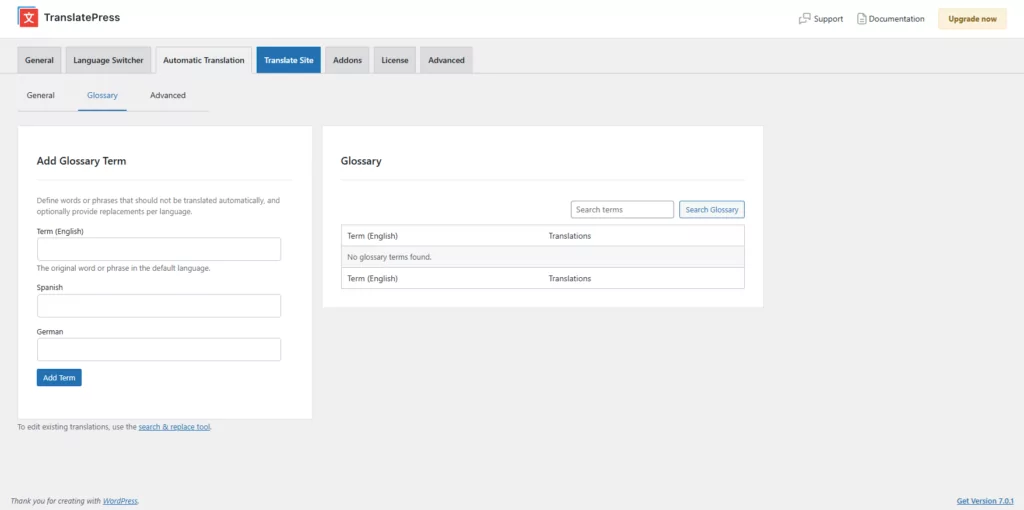This screenshot has height=510, width=1024.
Task: Select the Automatic Translation tab
Action: tap(204, 60)
